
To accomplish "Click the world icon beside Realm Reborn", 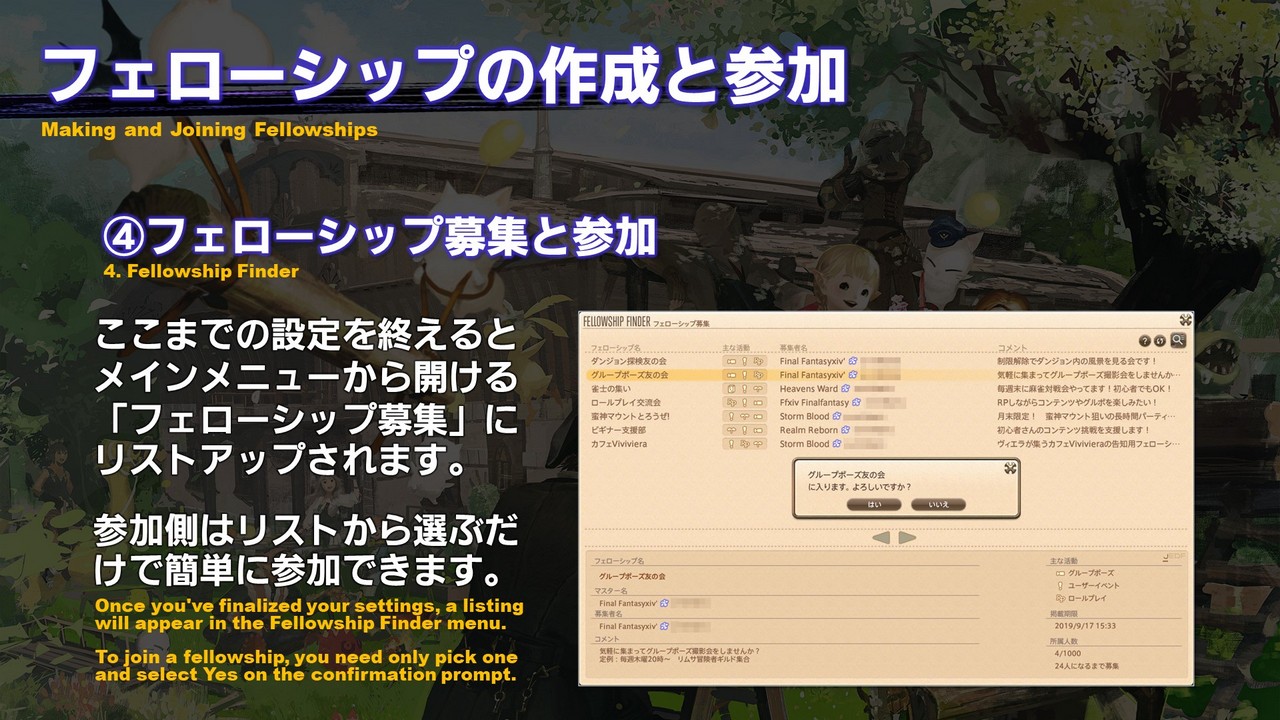I will tap(847, 430).
